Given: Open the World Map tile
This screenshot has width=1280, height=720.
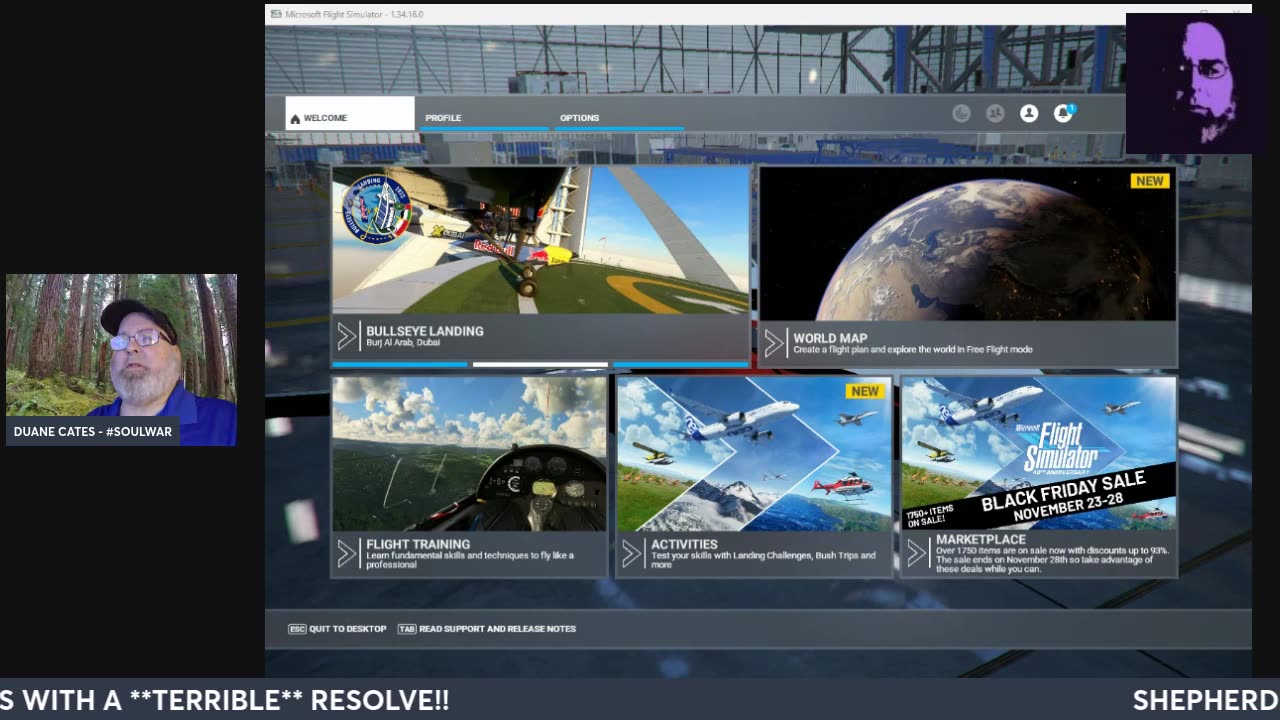Looking at the screenshot, I should click(x=968, y=266).
